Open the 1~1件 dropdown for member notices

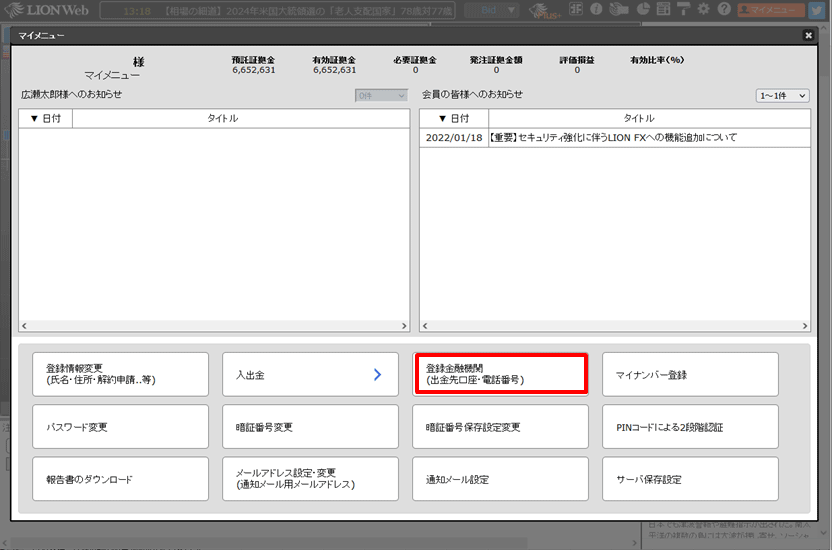(x=782, y=95)
